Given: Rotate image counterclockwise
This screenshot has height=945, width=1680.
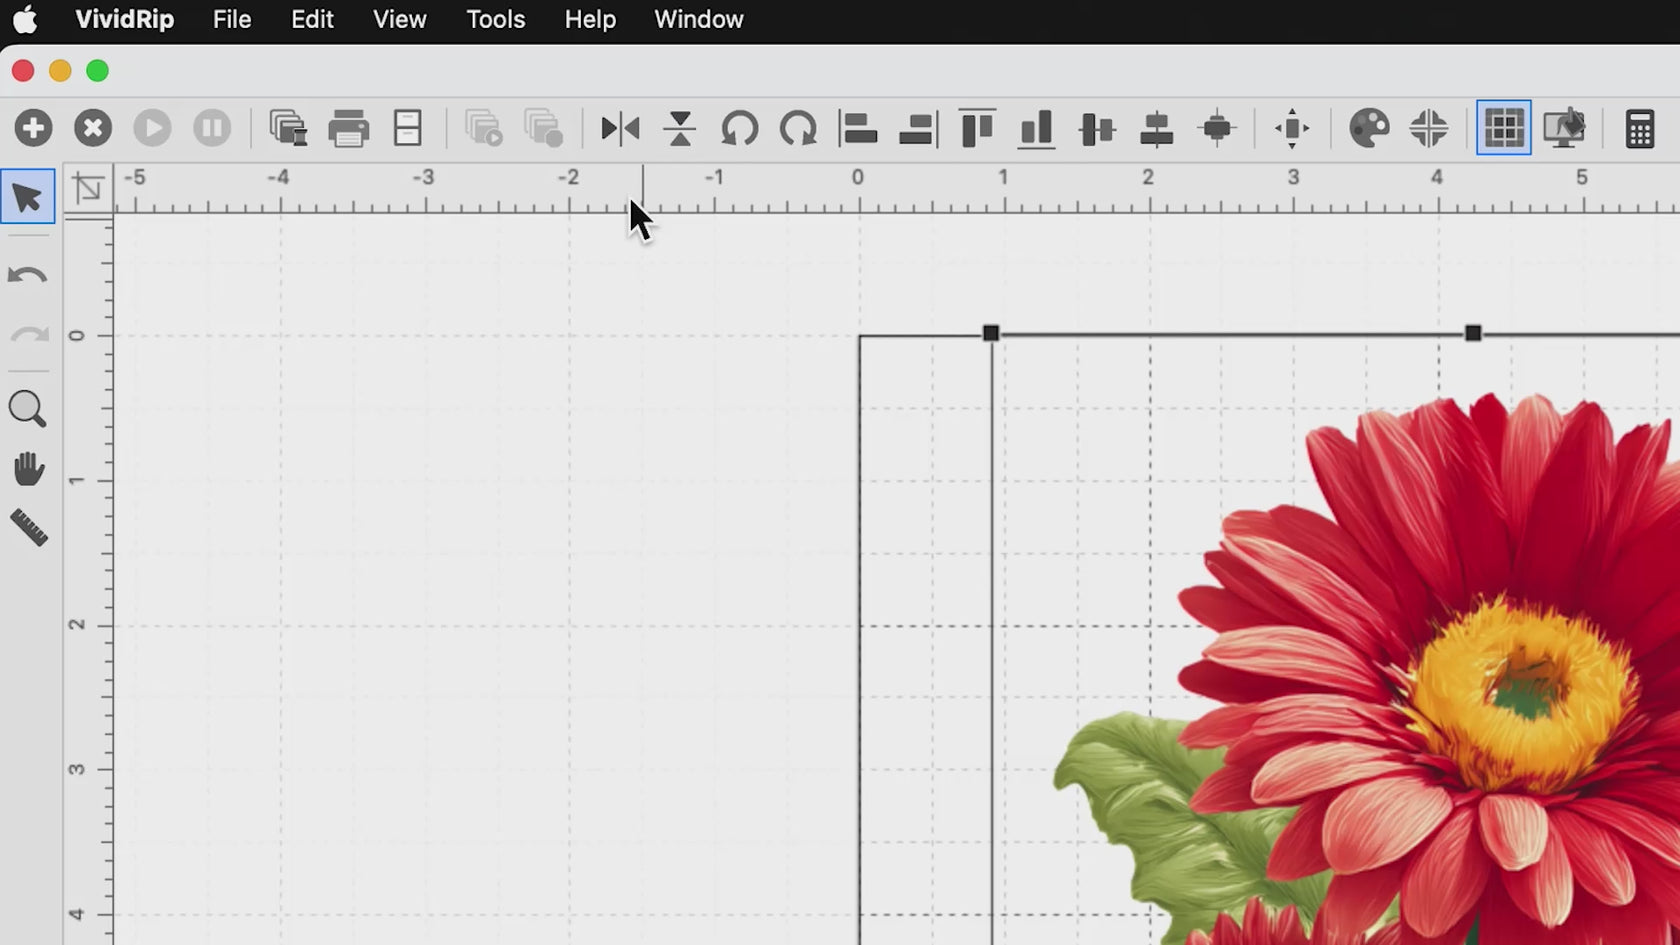Looking at the screenshot, I should pyautogui.click(x=739, y=128).
